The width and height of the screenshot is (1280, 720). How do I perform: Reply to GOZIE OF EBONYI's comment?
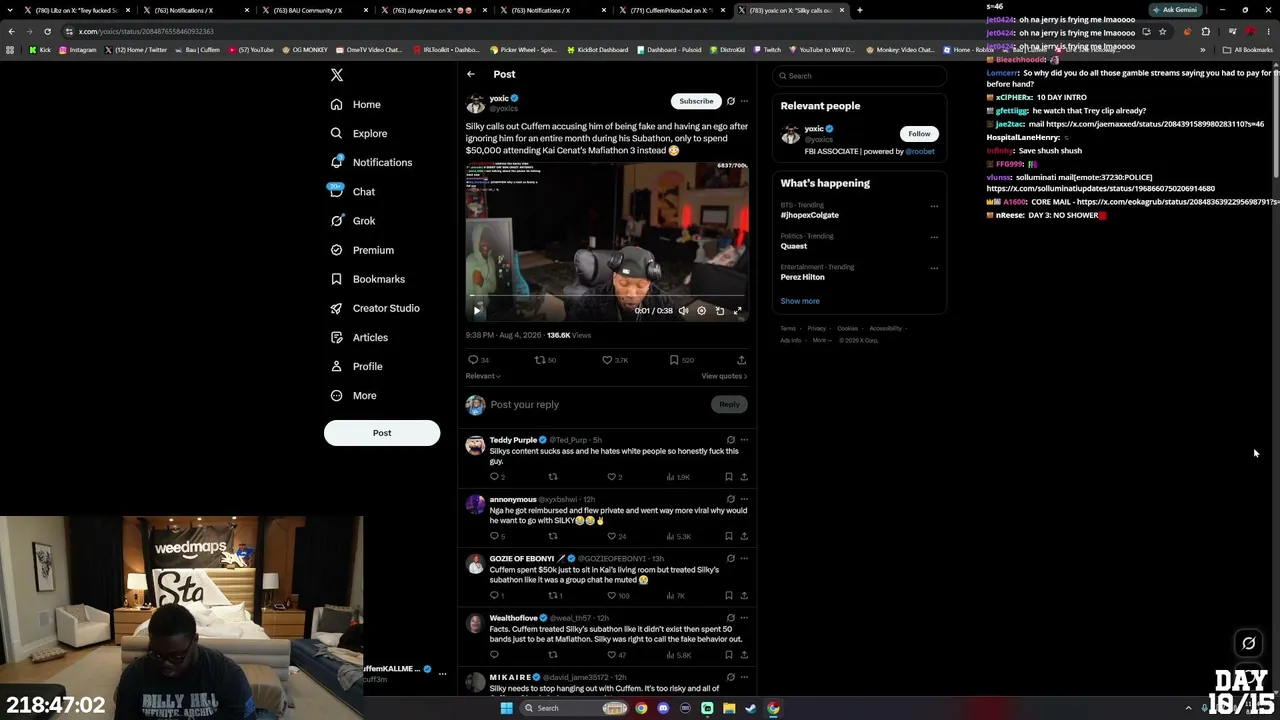click(x=494, y=596)
